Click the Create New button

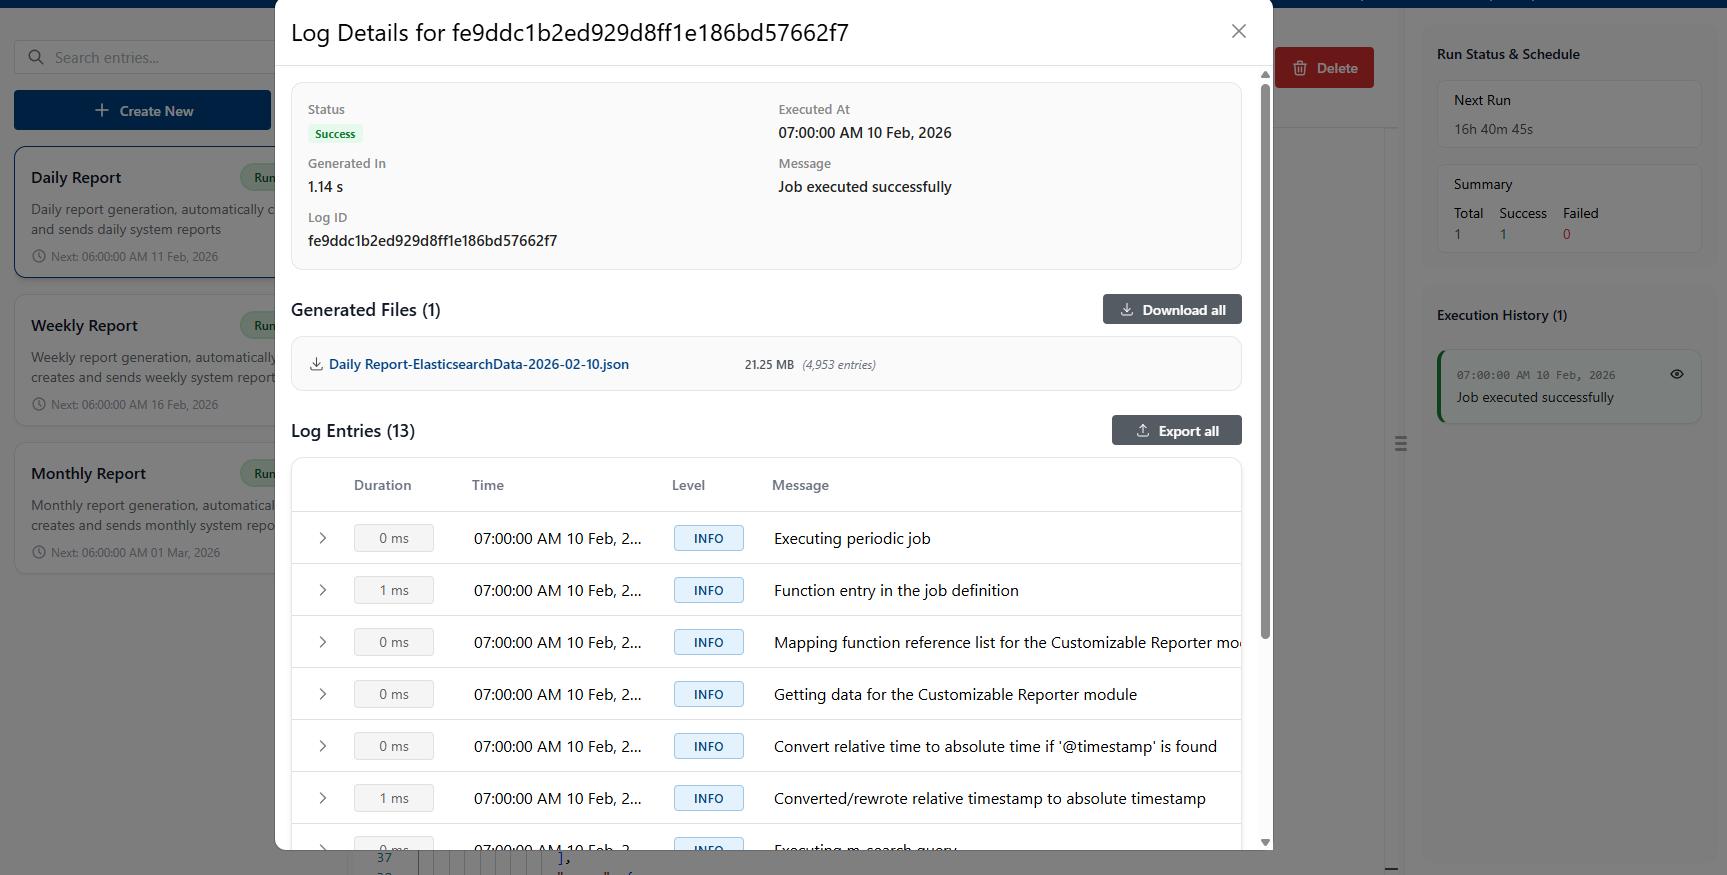click(143, 111)
